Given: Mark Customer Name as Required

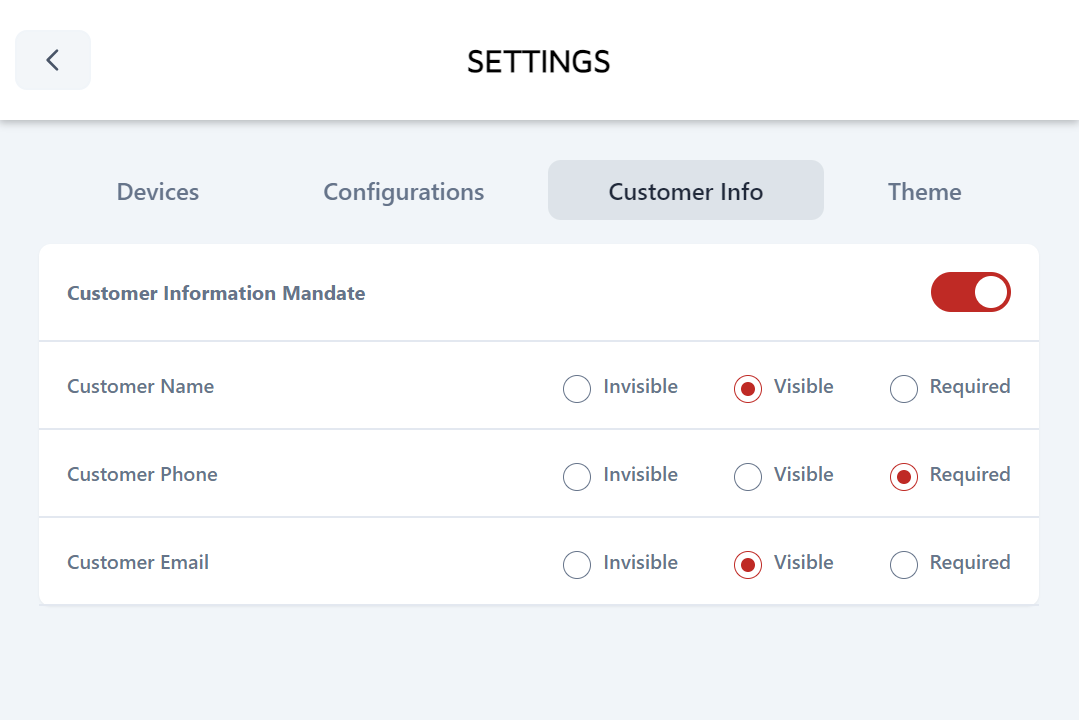Looking at the screenshot, I should click(904, 388).
